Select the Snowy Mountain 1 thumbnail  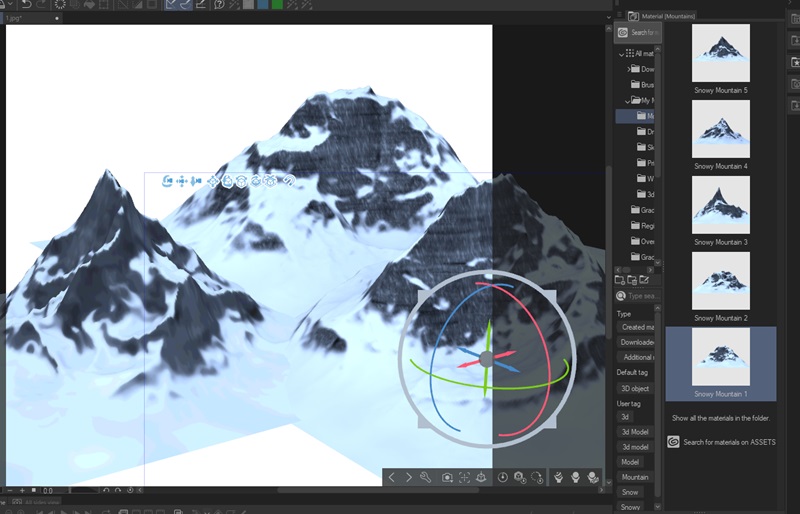720,357
